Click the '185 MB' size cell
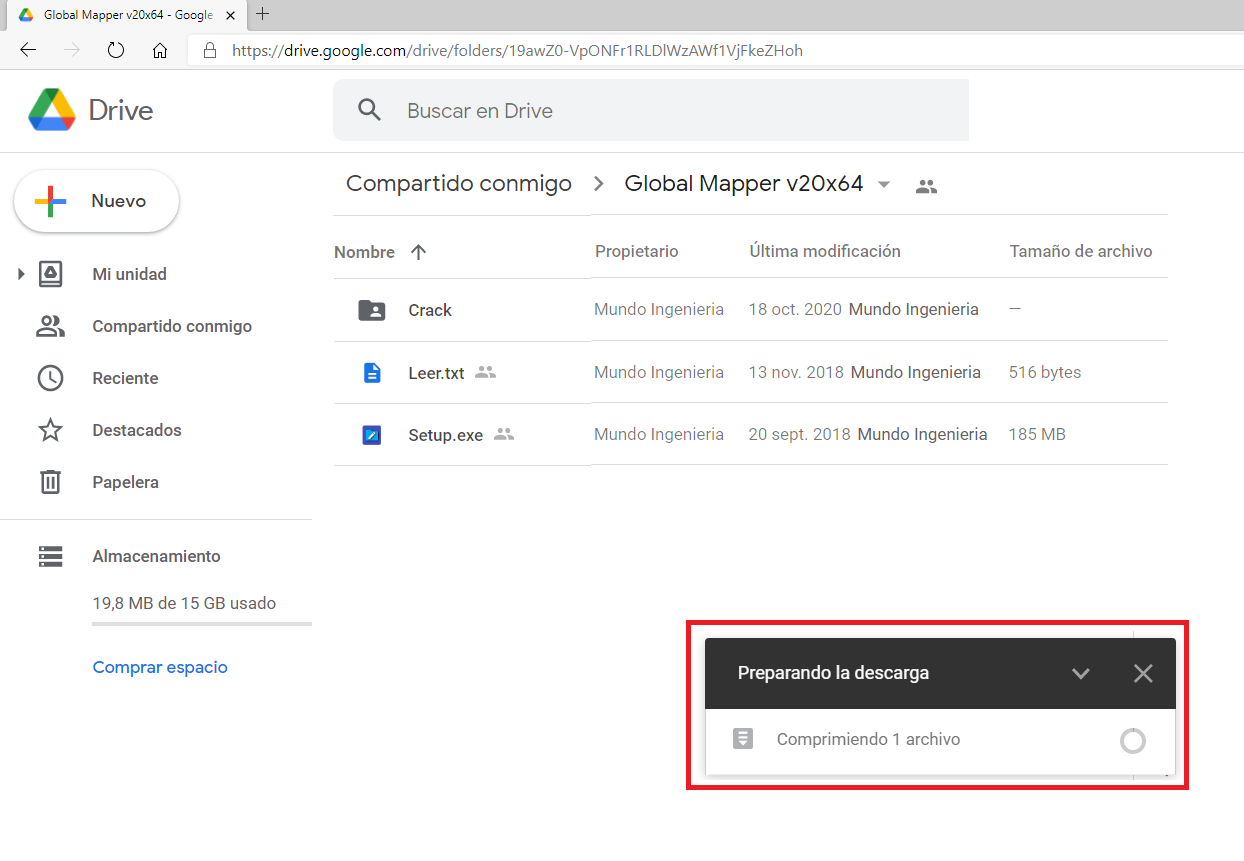The height and width of the screenshot is (861, 1244). [1037, 434]
